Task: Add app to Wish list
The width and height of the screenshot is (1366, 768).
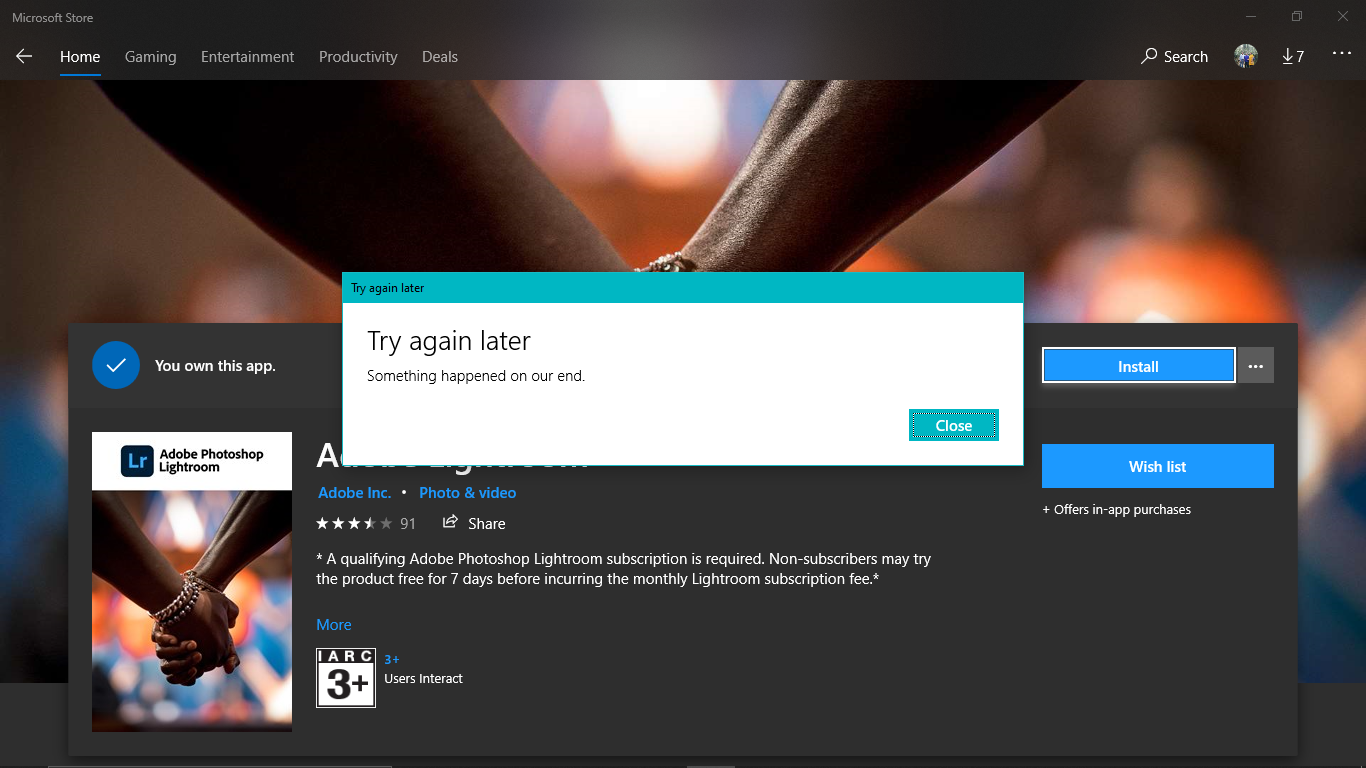Action: click(1158, 466)
